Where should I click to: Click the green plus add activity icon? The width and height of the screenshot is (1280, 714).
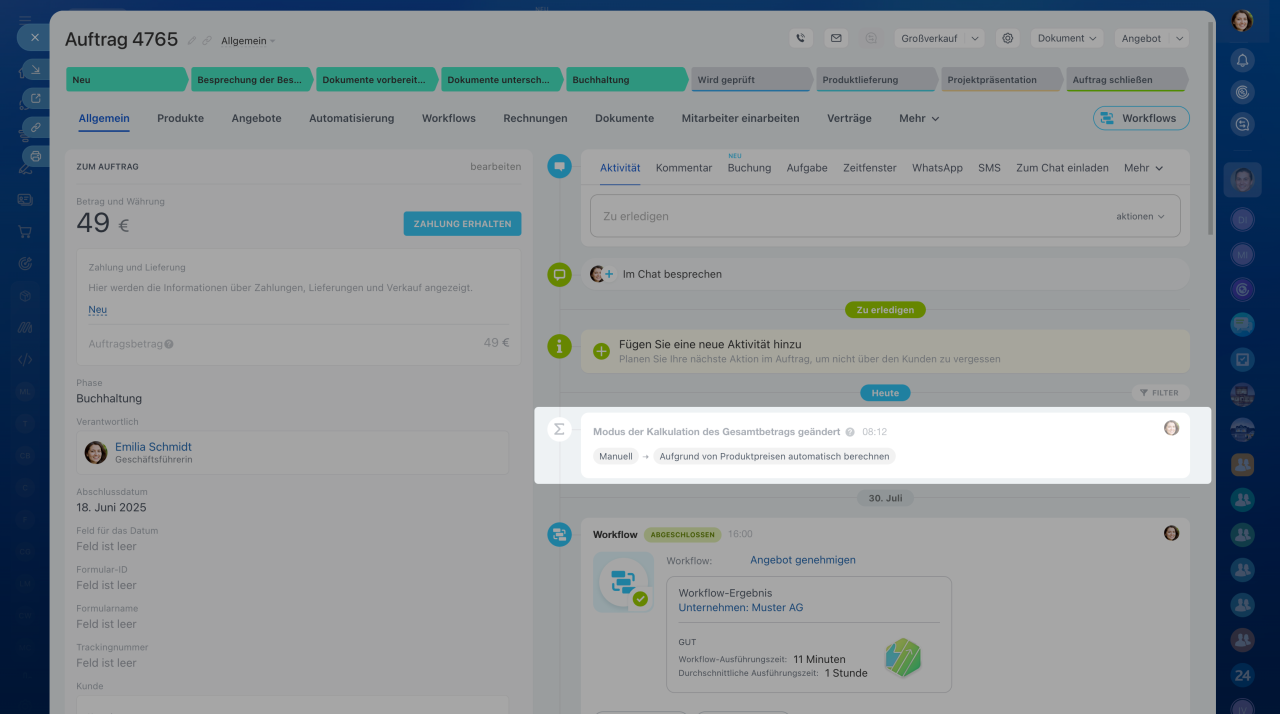[601, 351]
